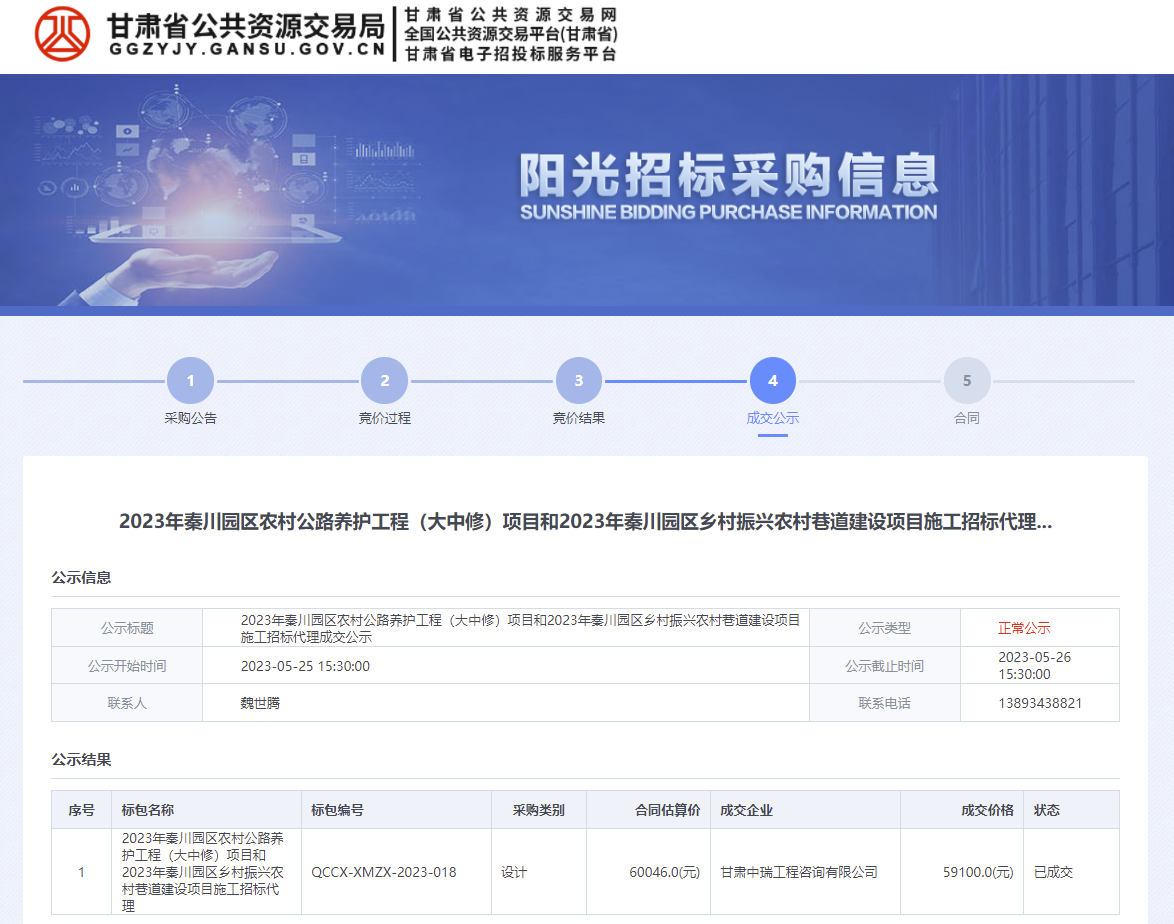This screenshot has height=924, width=1174.
Task: Click the 甘肃省电子招投标服务平台 header text
Action: 511,54
